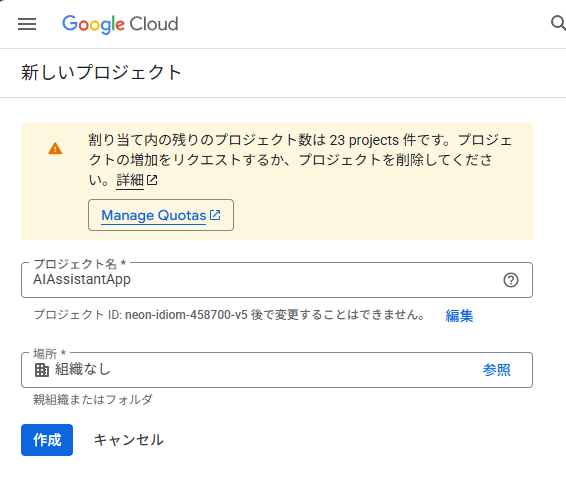Open the 詳細 details link
Viewport: 566px width, 488px height.
pyautogui.click(x=130, y=180)
